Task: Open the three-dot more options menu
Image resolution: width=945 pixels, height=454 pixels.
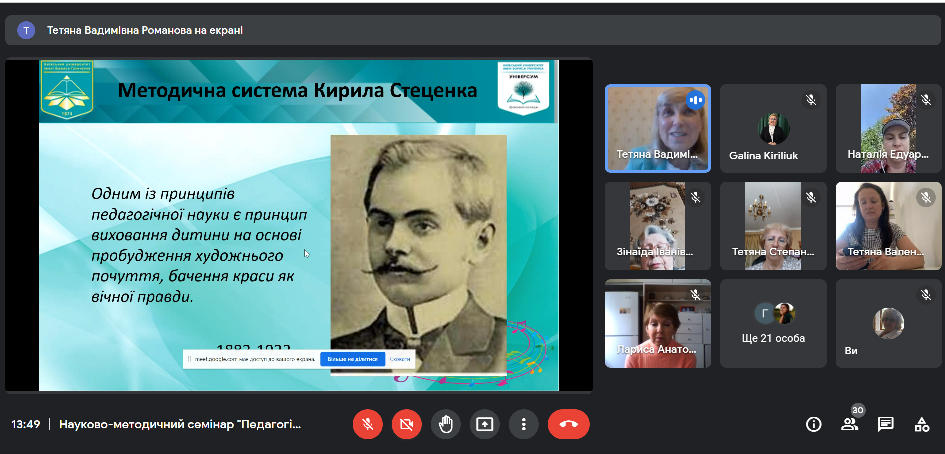Action: pos(523,424)
